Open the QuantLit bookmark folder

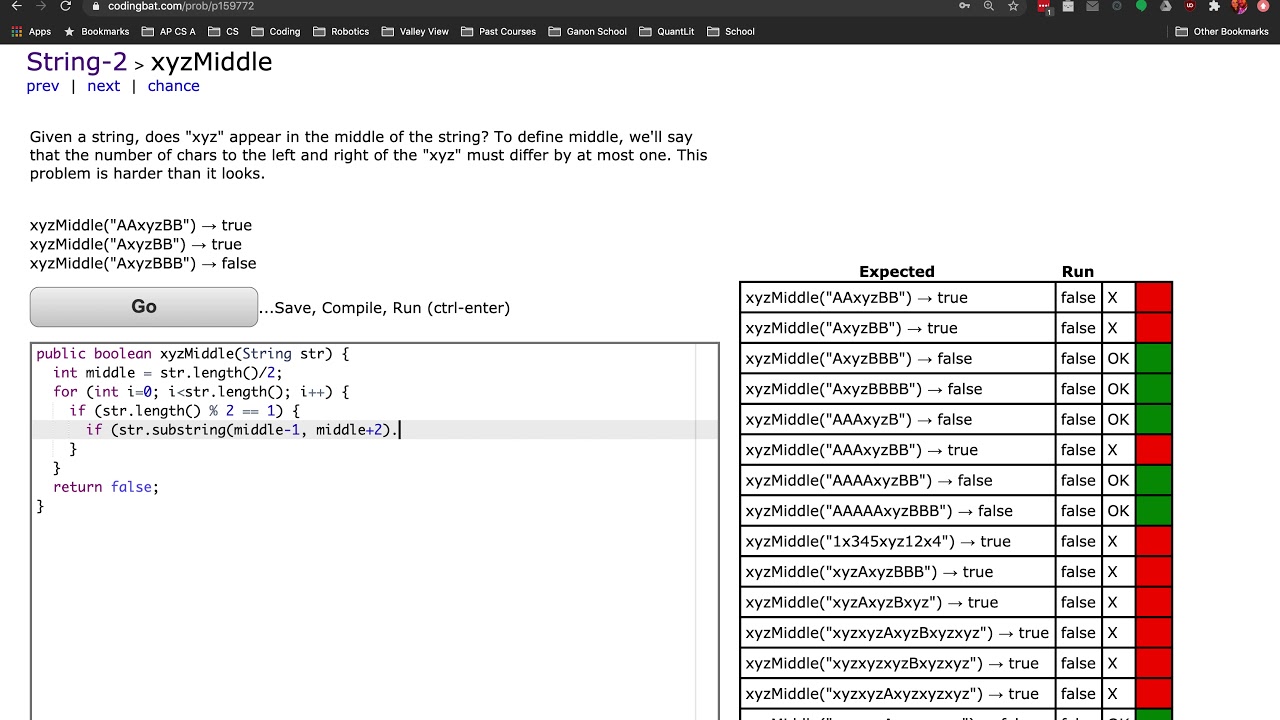(666, 31)
